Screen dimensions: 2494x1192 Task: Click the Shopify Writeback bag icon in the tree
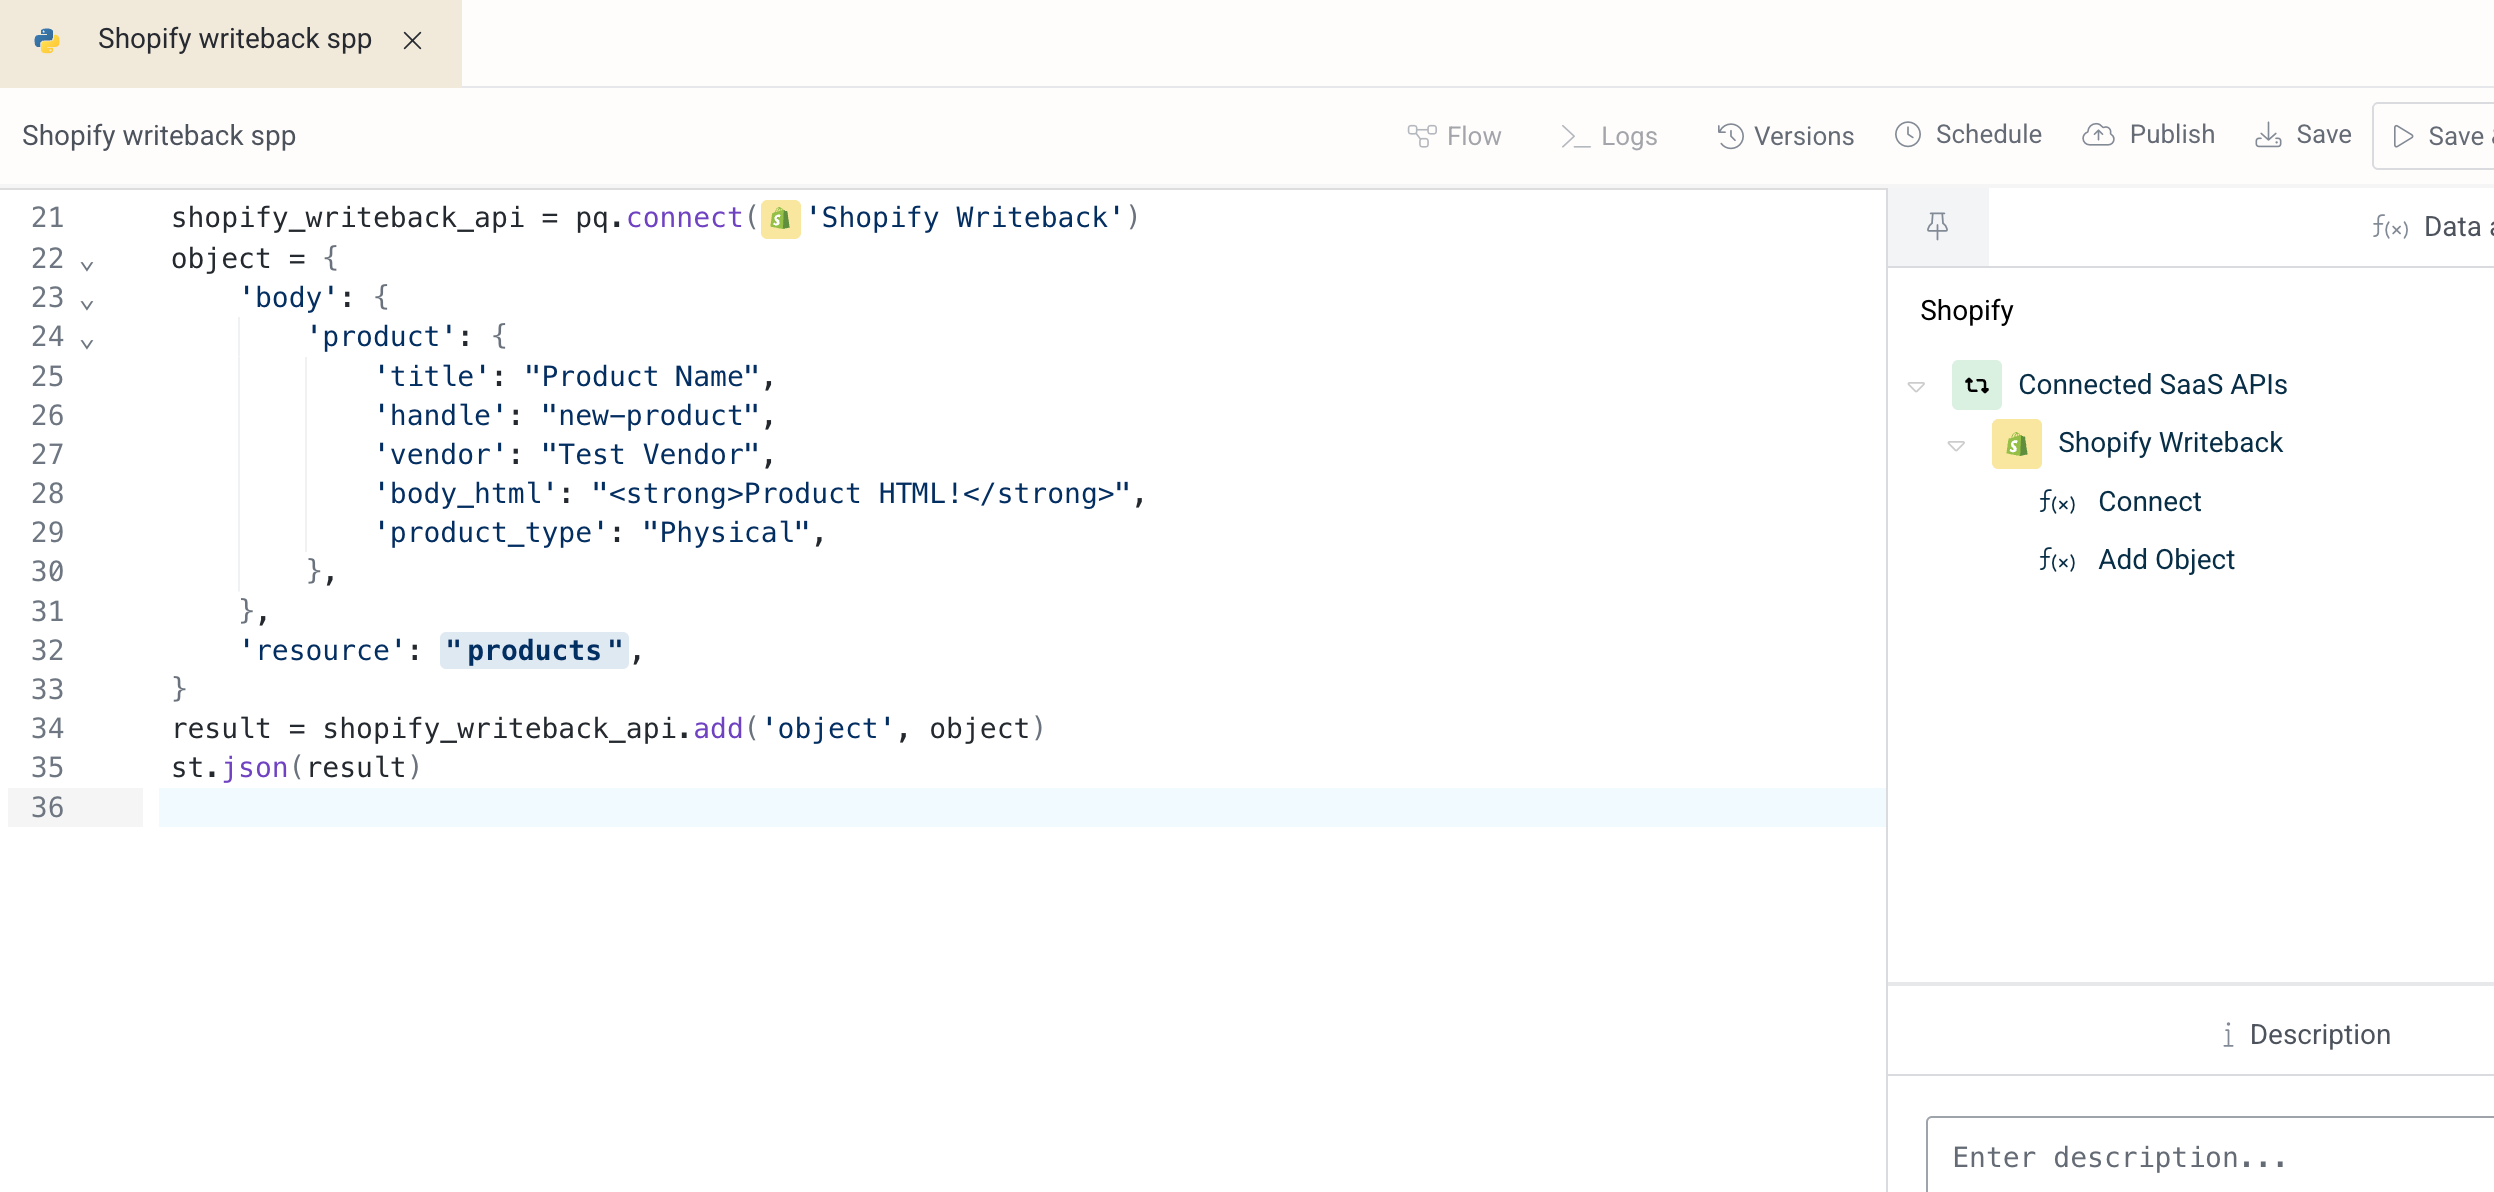pos(2017,444)
